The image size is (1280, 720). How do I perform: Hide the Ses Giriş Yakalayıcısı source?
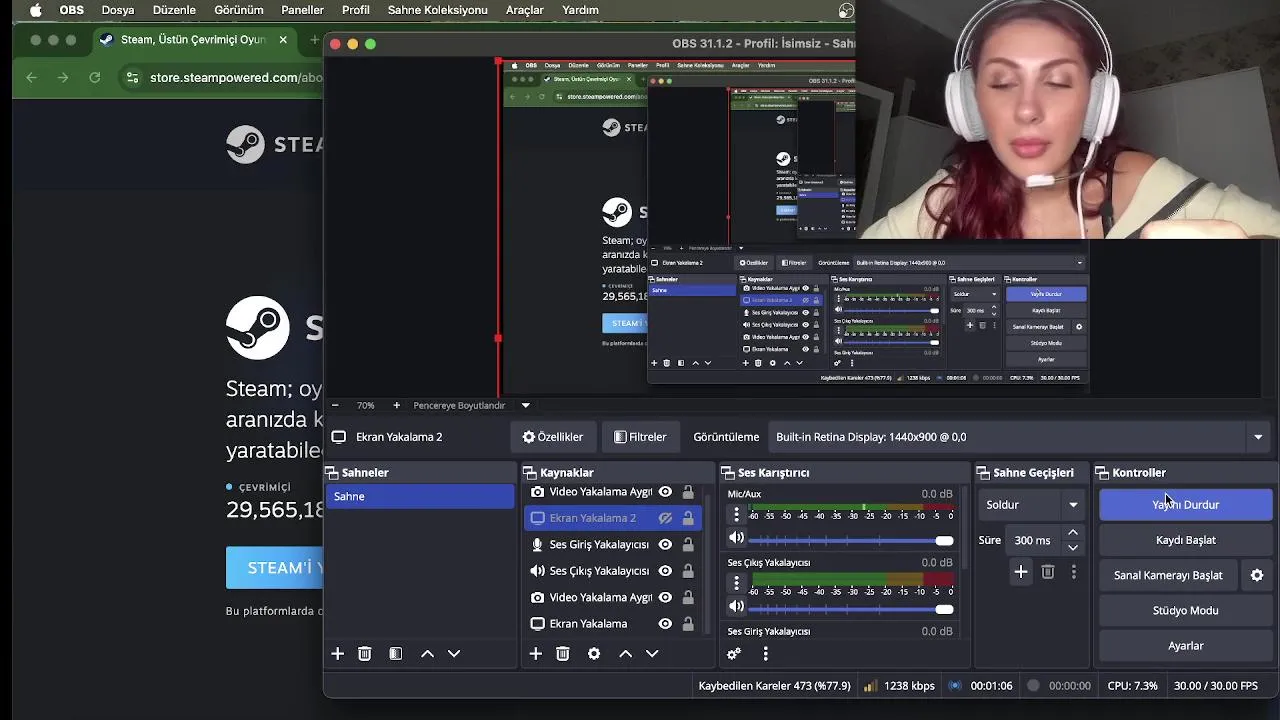pos(665,544)
